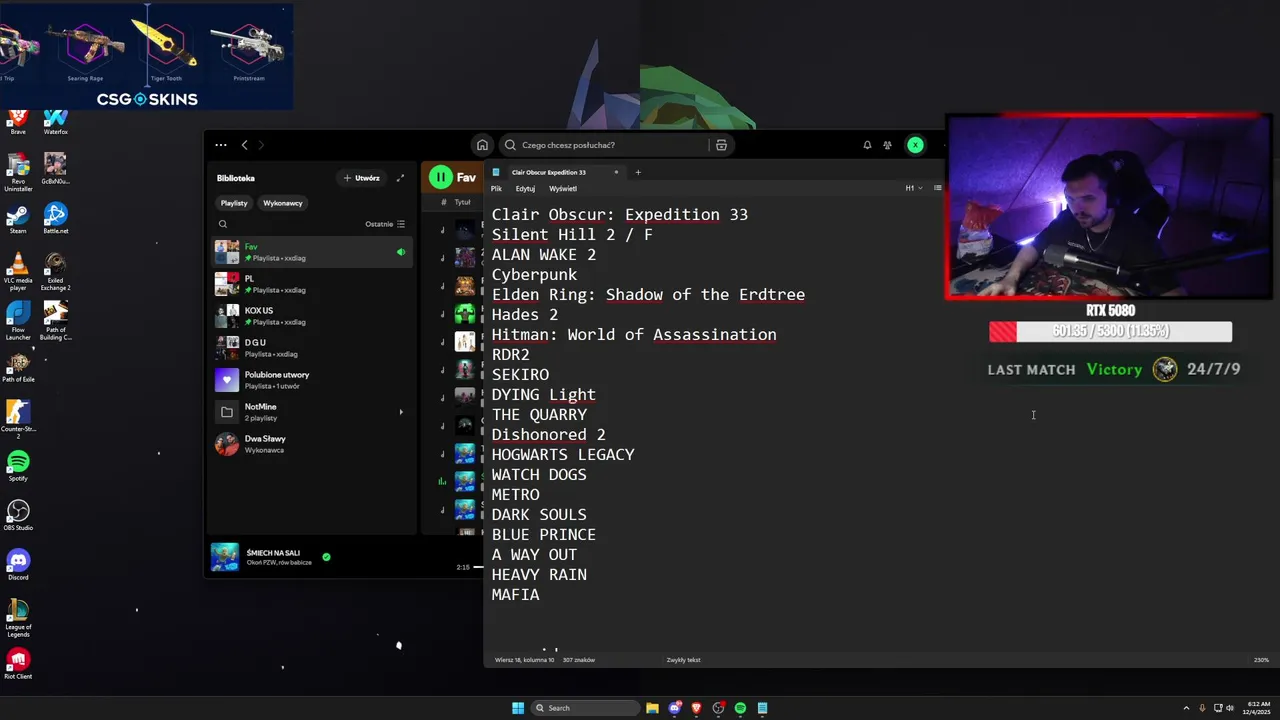Open the Windows Start button
1280x720 pixels.
click(518, 708)
